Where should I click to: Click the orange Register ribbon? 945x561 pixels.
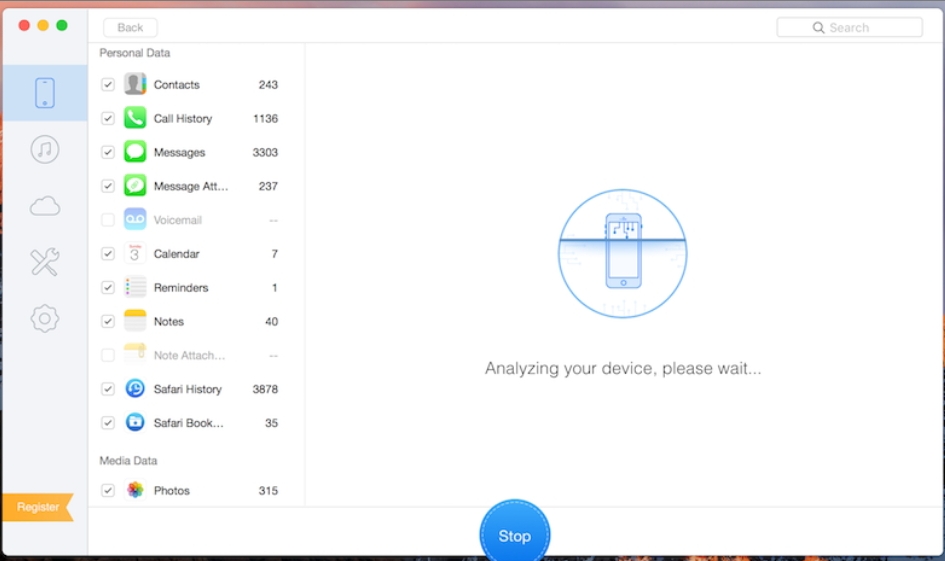pyautogui.click(x=37, y=507)
